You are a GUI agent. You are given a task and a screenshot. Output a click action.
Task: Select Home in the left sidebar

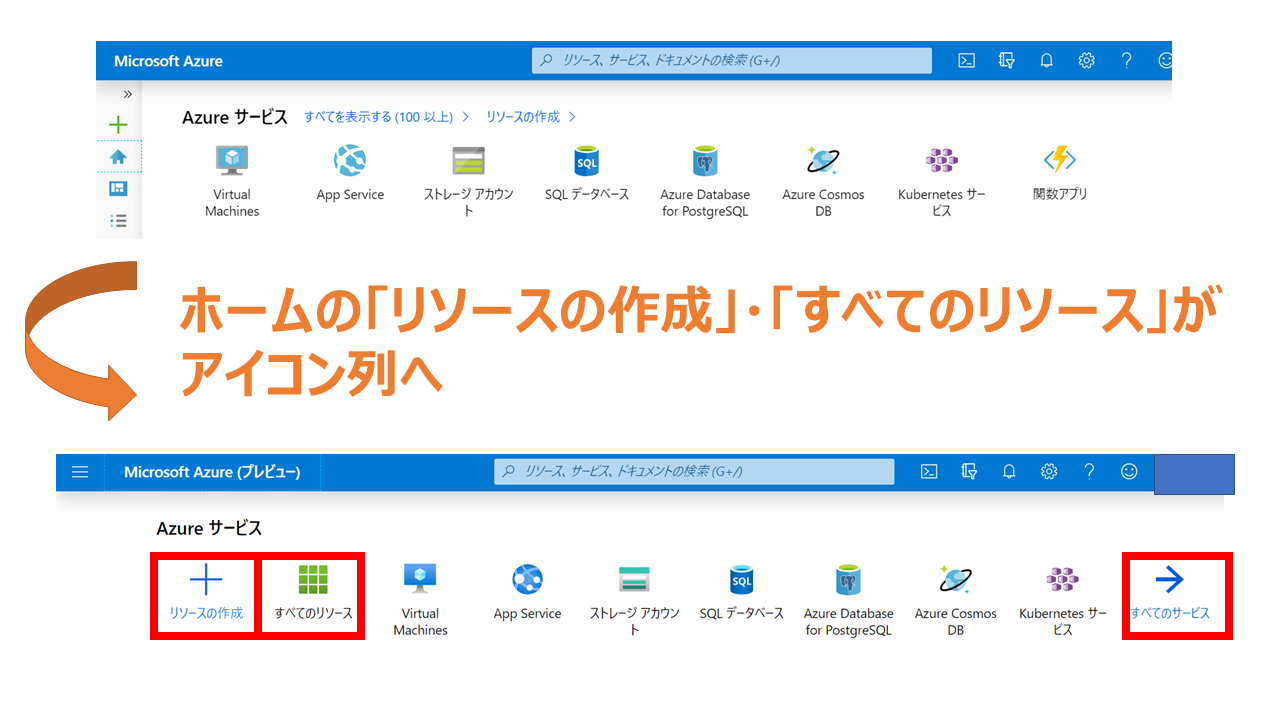coord(118,157)
